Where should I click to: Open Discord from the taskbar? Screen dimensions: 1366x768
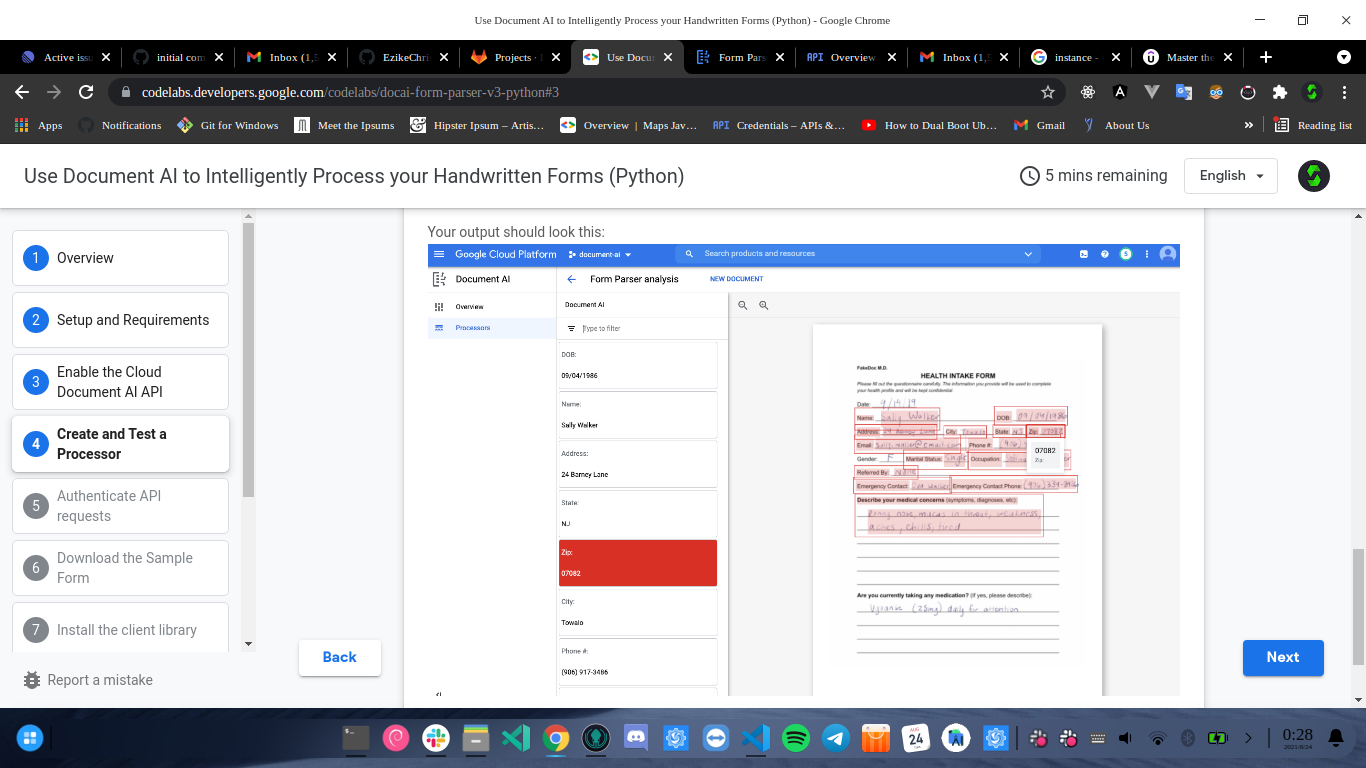click(x=636, y=739)
